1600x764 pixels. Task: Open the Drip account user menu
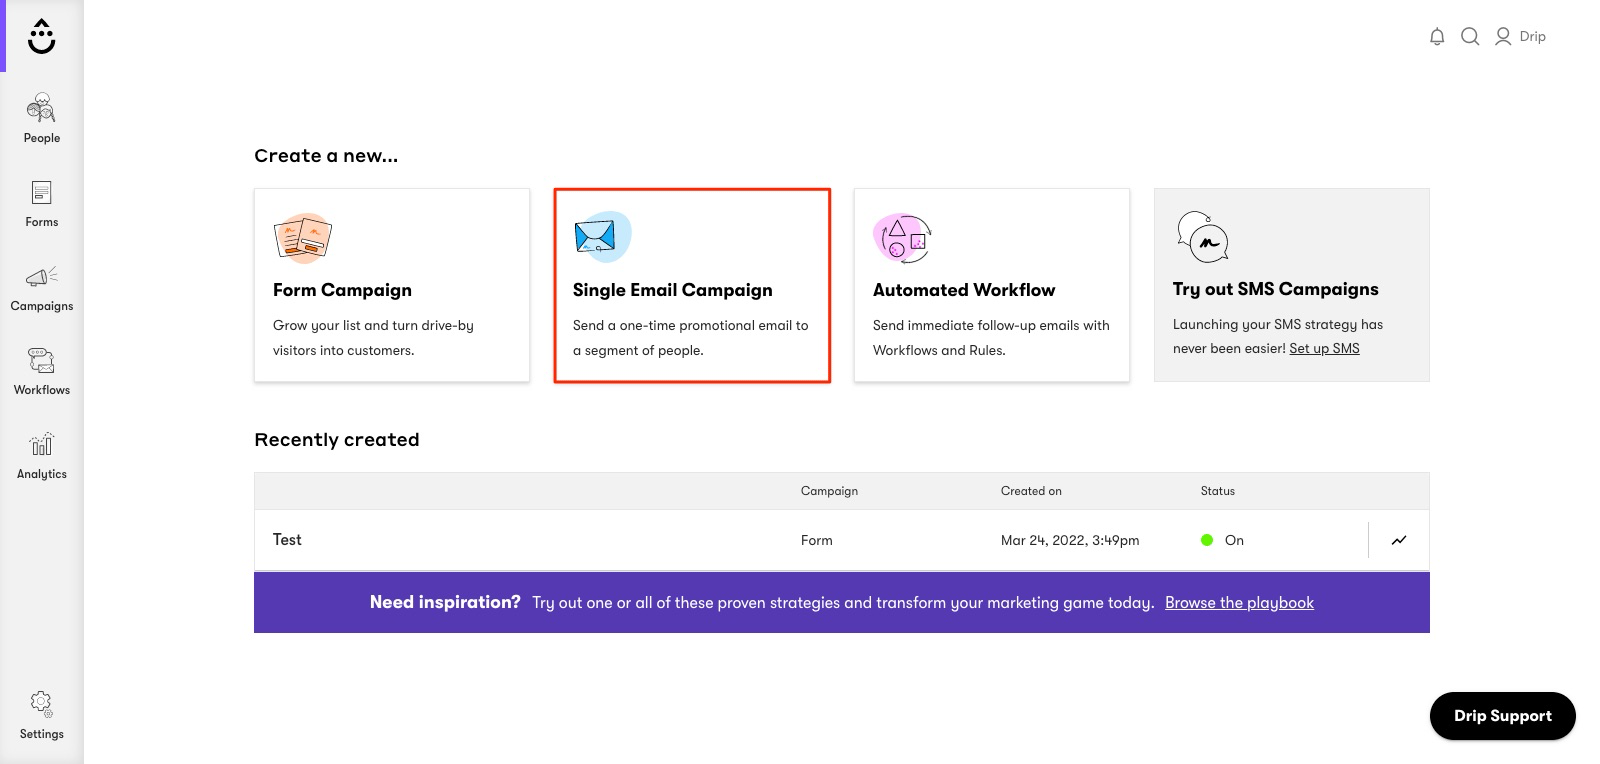[x=1520, y=37]
